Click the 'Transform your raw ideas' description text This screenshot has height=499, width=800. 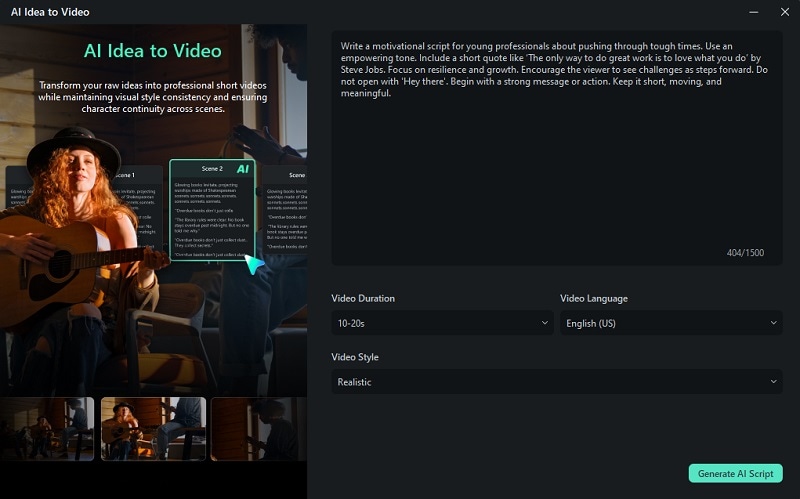[153, 97]
